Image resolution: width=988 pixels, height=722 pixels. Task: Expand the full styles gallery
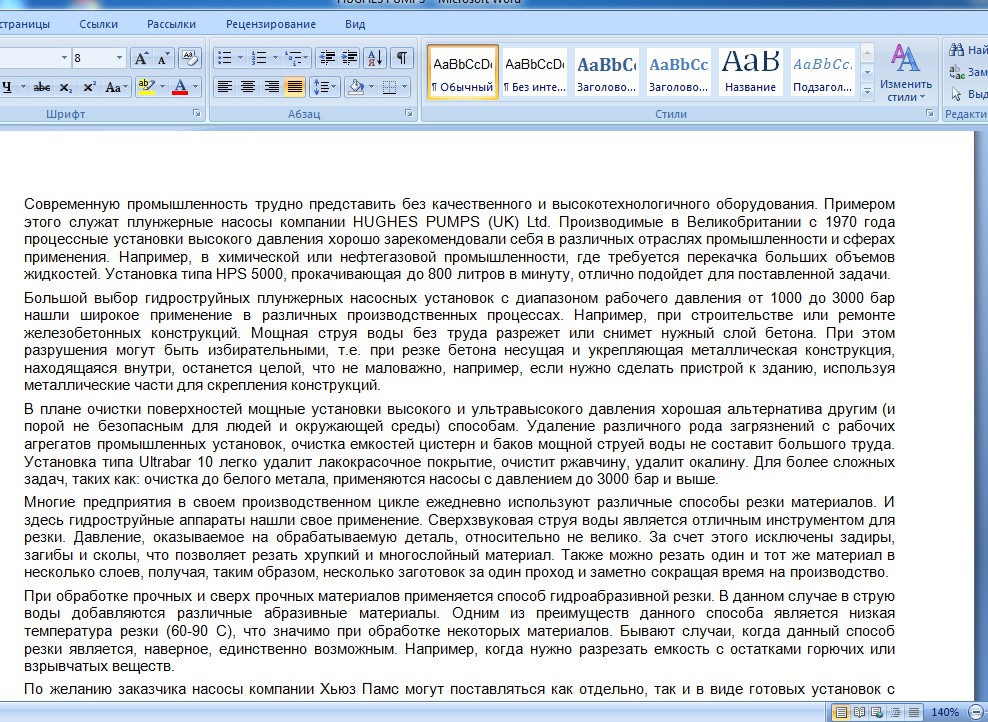tap(867, 91)
